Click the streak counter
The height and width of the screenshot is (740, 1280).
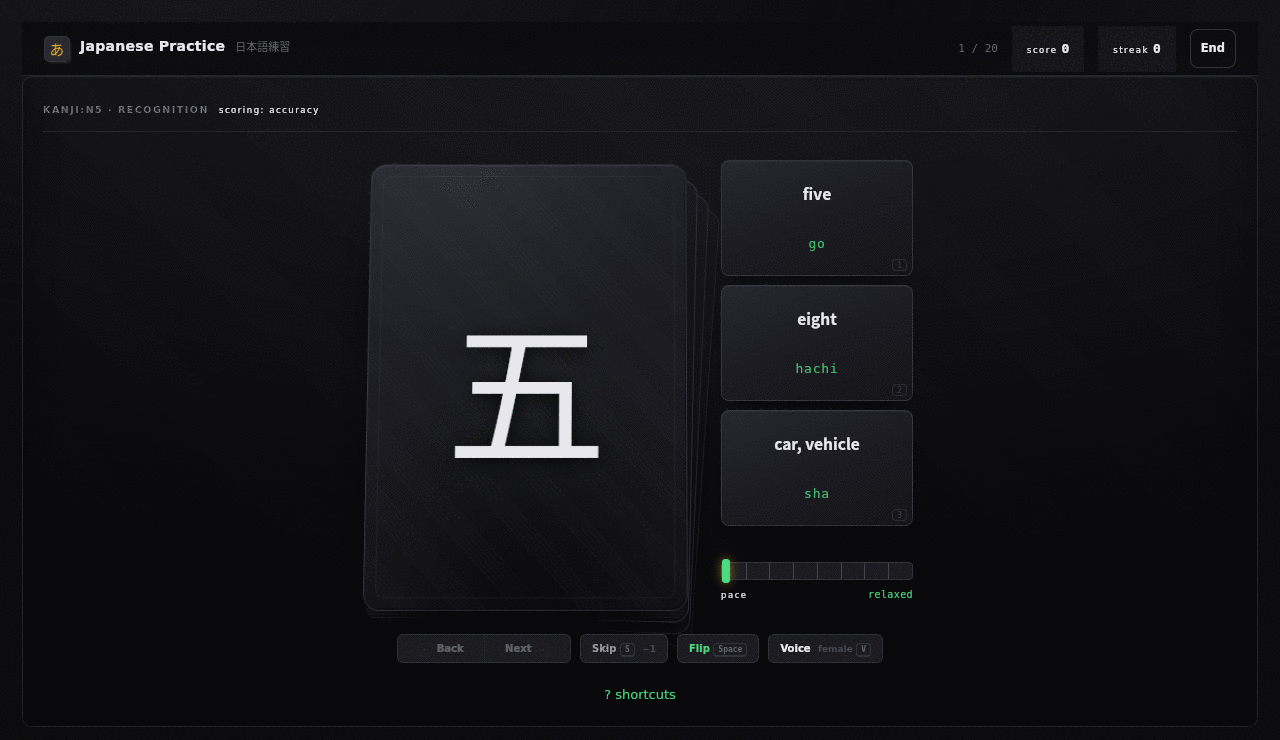click(1137, 49)
